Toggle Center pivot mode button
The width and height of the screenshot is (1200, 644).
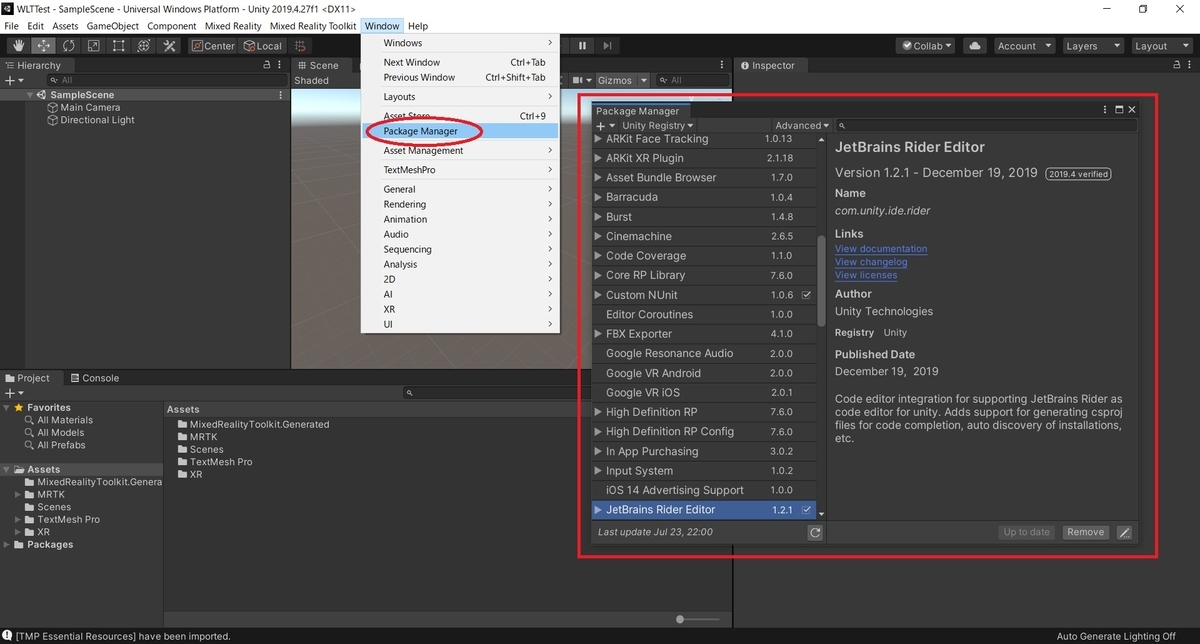(x=213, y=46)
